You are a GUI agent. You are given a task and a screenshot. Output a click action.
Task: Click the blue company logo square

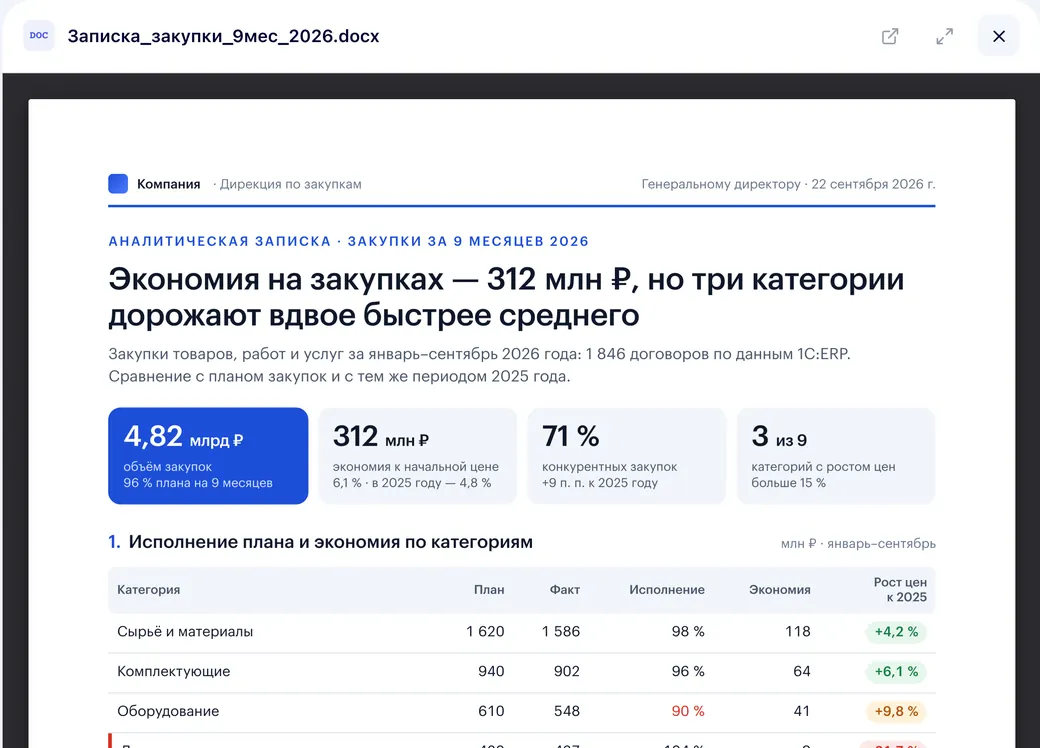pyautogui.click(x=118, y=184)
